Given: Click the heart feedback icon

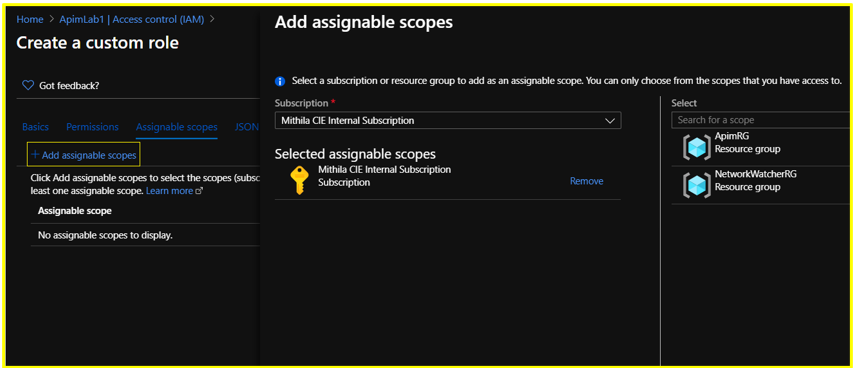Looking at the screenshot, I should (x=28, y=86).
